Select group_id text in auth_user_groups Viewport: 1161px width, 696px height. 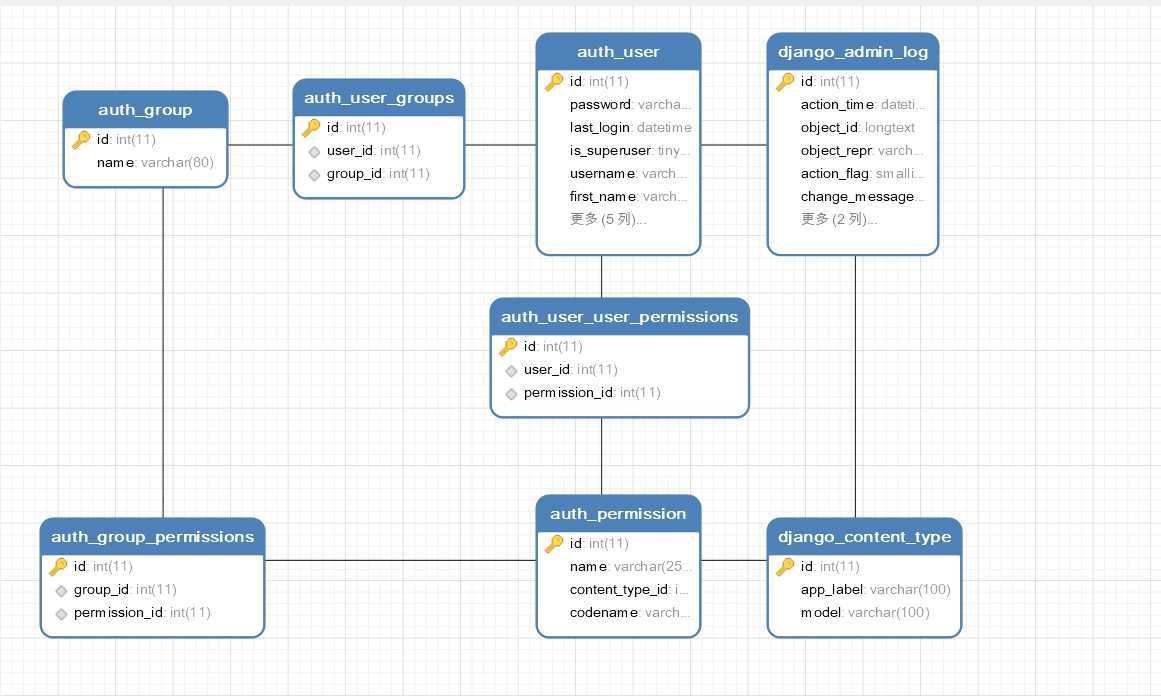pos(354,173)
